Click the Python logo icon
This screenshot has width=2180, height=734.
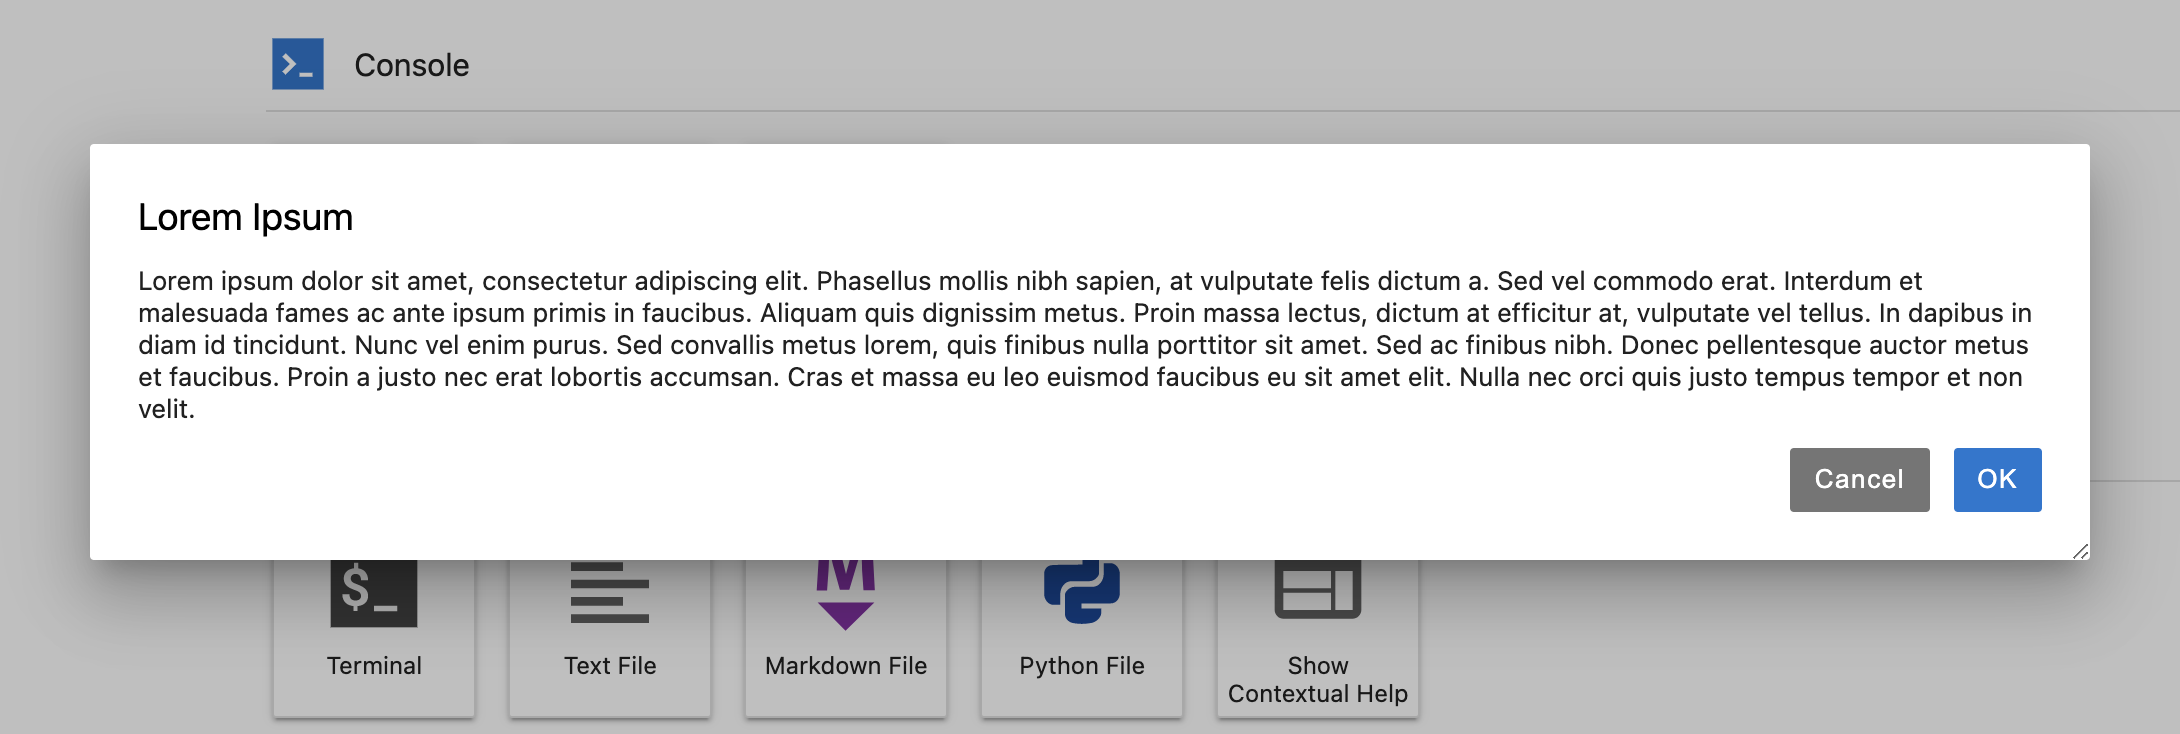point(1081,590)
